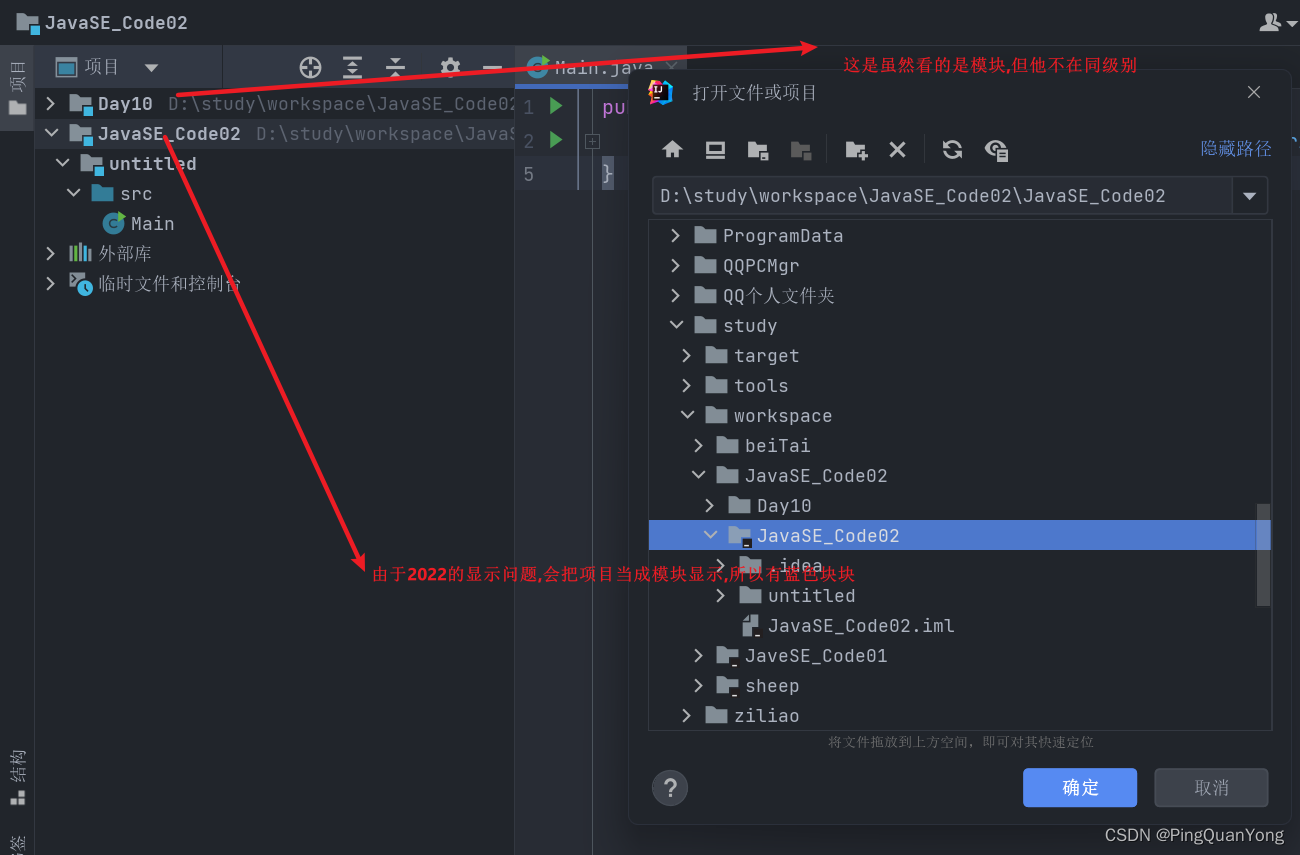
Task: Collapse the workspace folder in dialog tree
Action: click(x=687, y=415)
